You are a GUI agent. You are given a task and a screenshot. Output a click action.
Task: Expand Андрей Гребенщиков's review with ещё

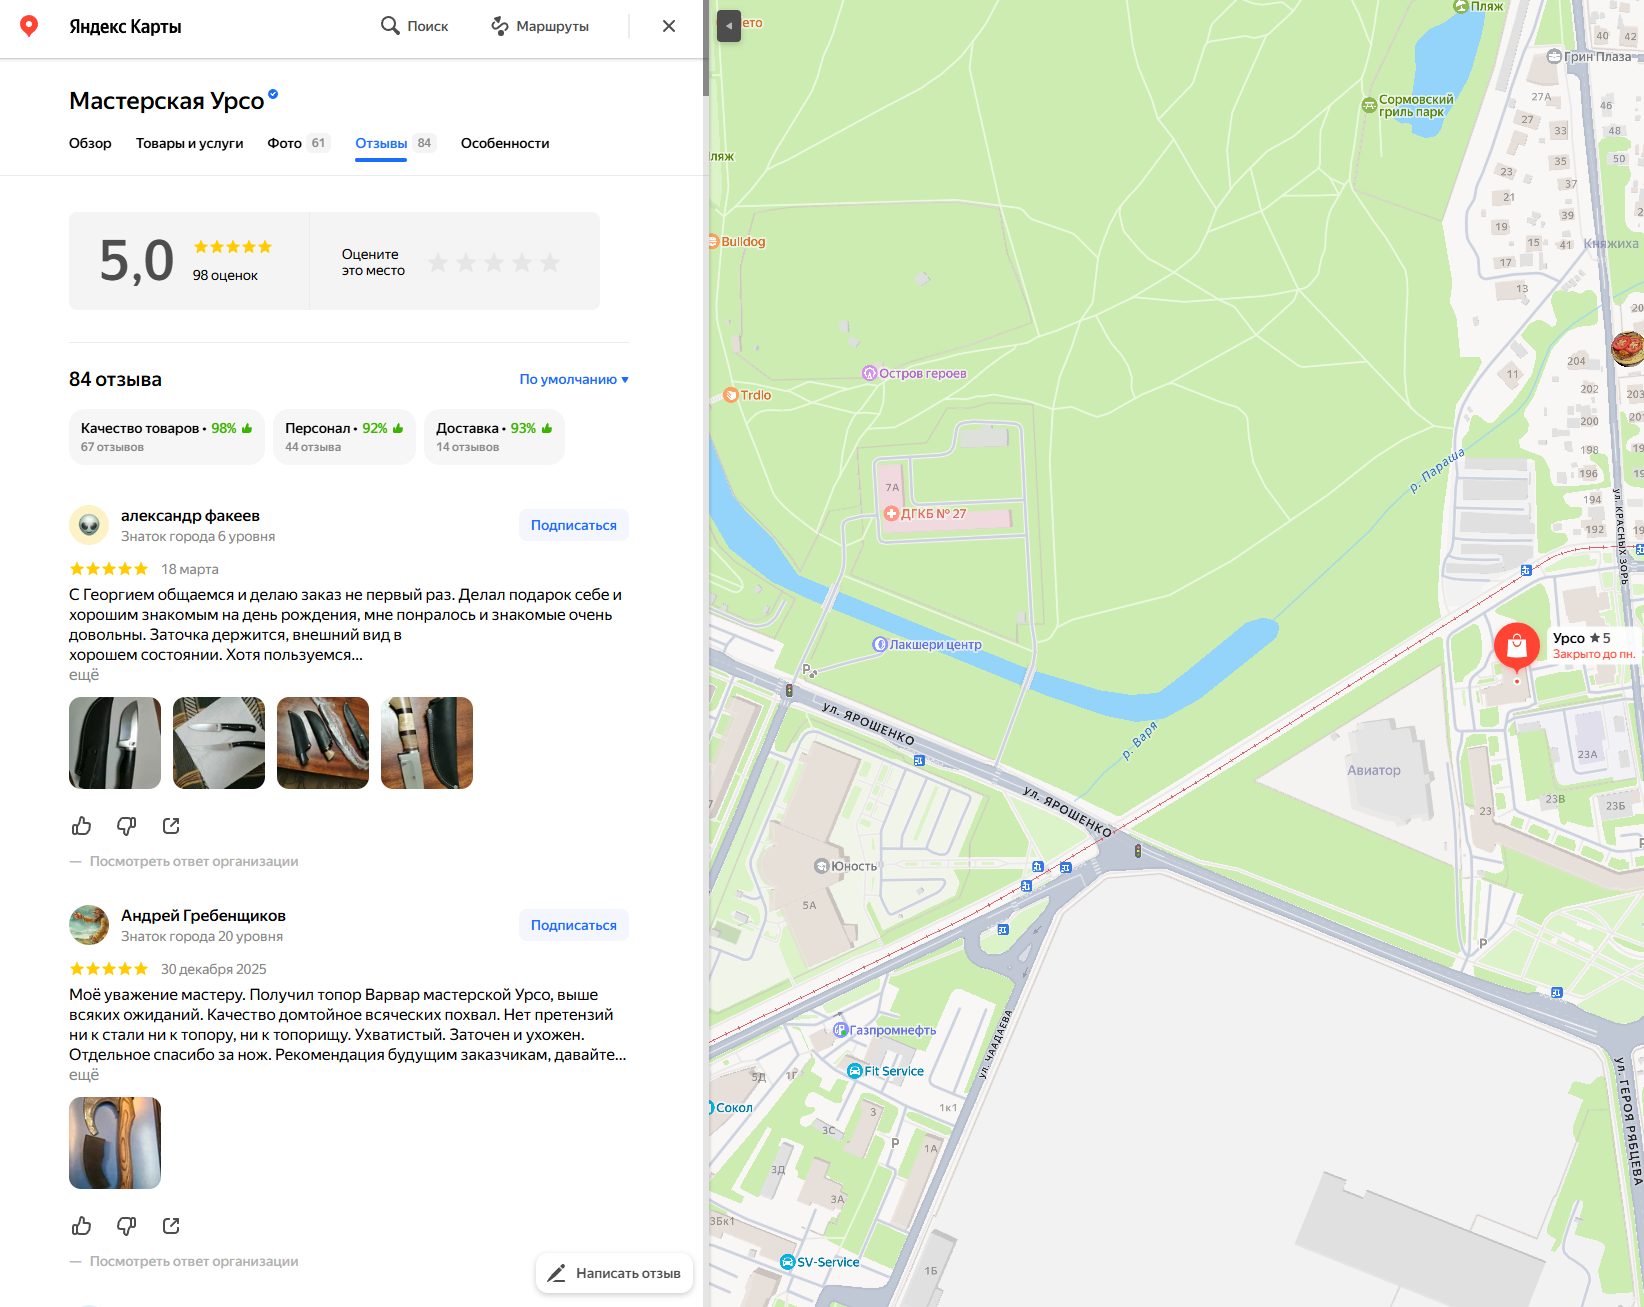point(84,1075)
